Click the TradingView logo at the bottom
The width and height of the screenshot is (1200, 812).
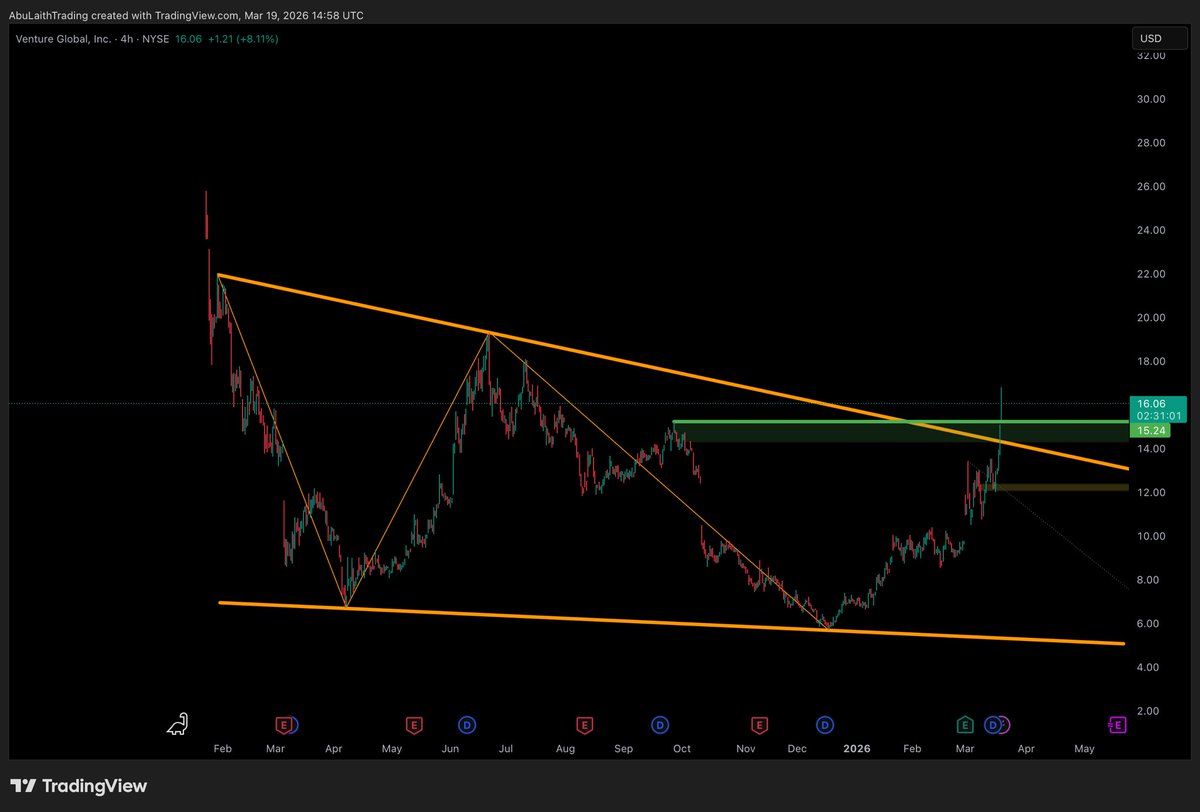(x=79, y=786)
